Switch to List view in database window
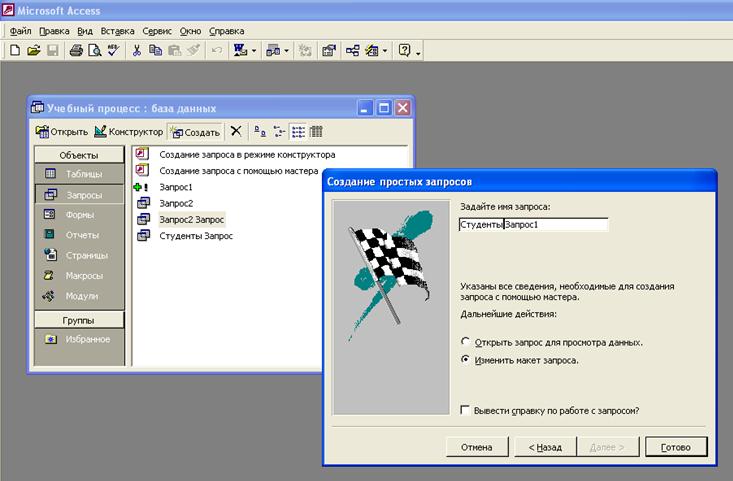733x481 pixels. 298,132
